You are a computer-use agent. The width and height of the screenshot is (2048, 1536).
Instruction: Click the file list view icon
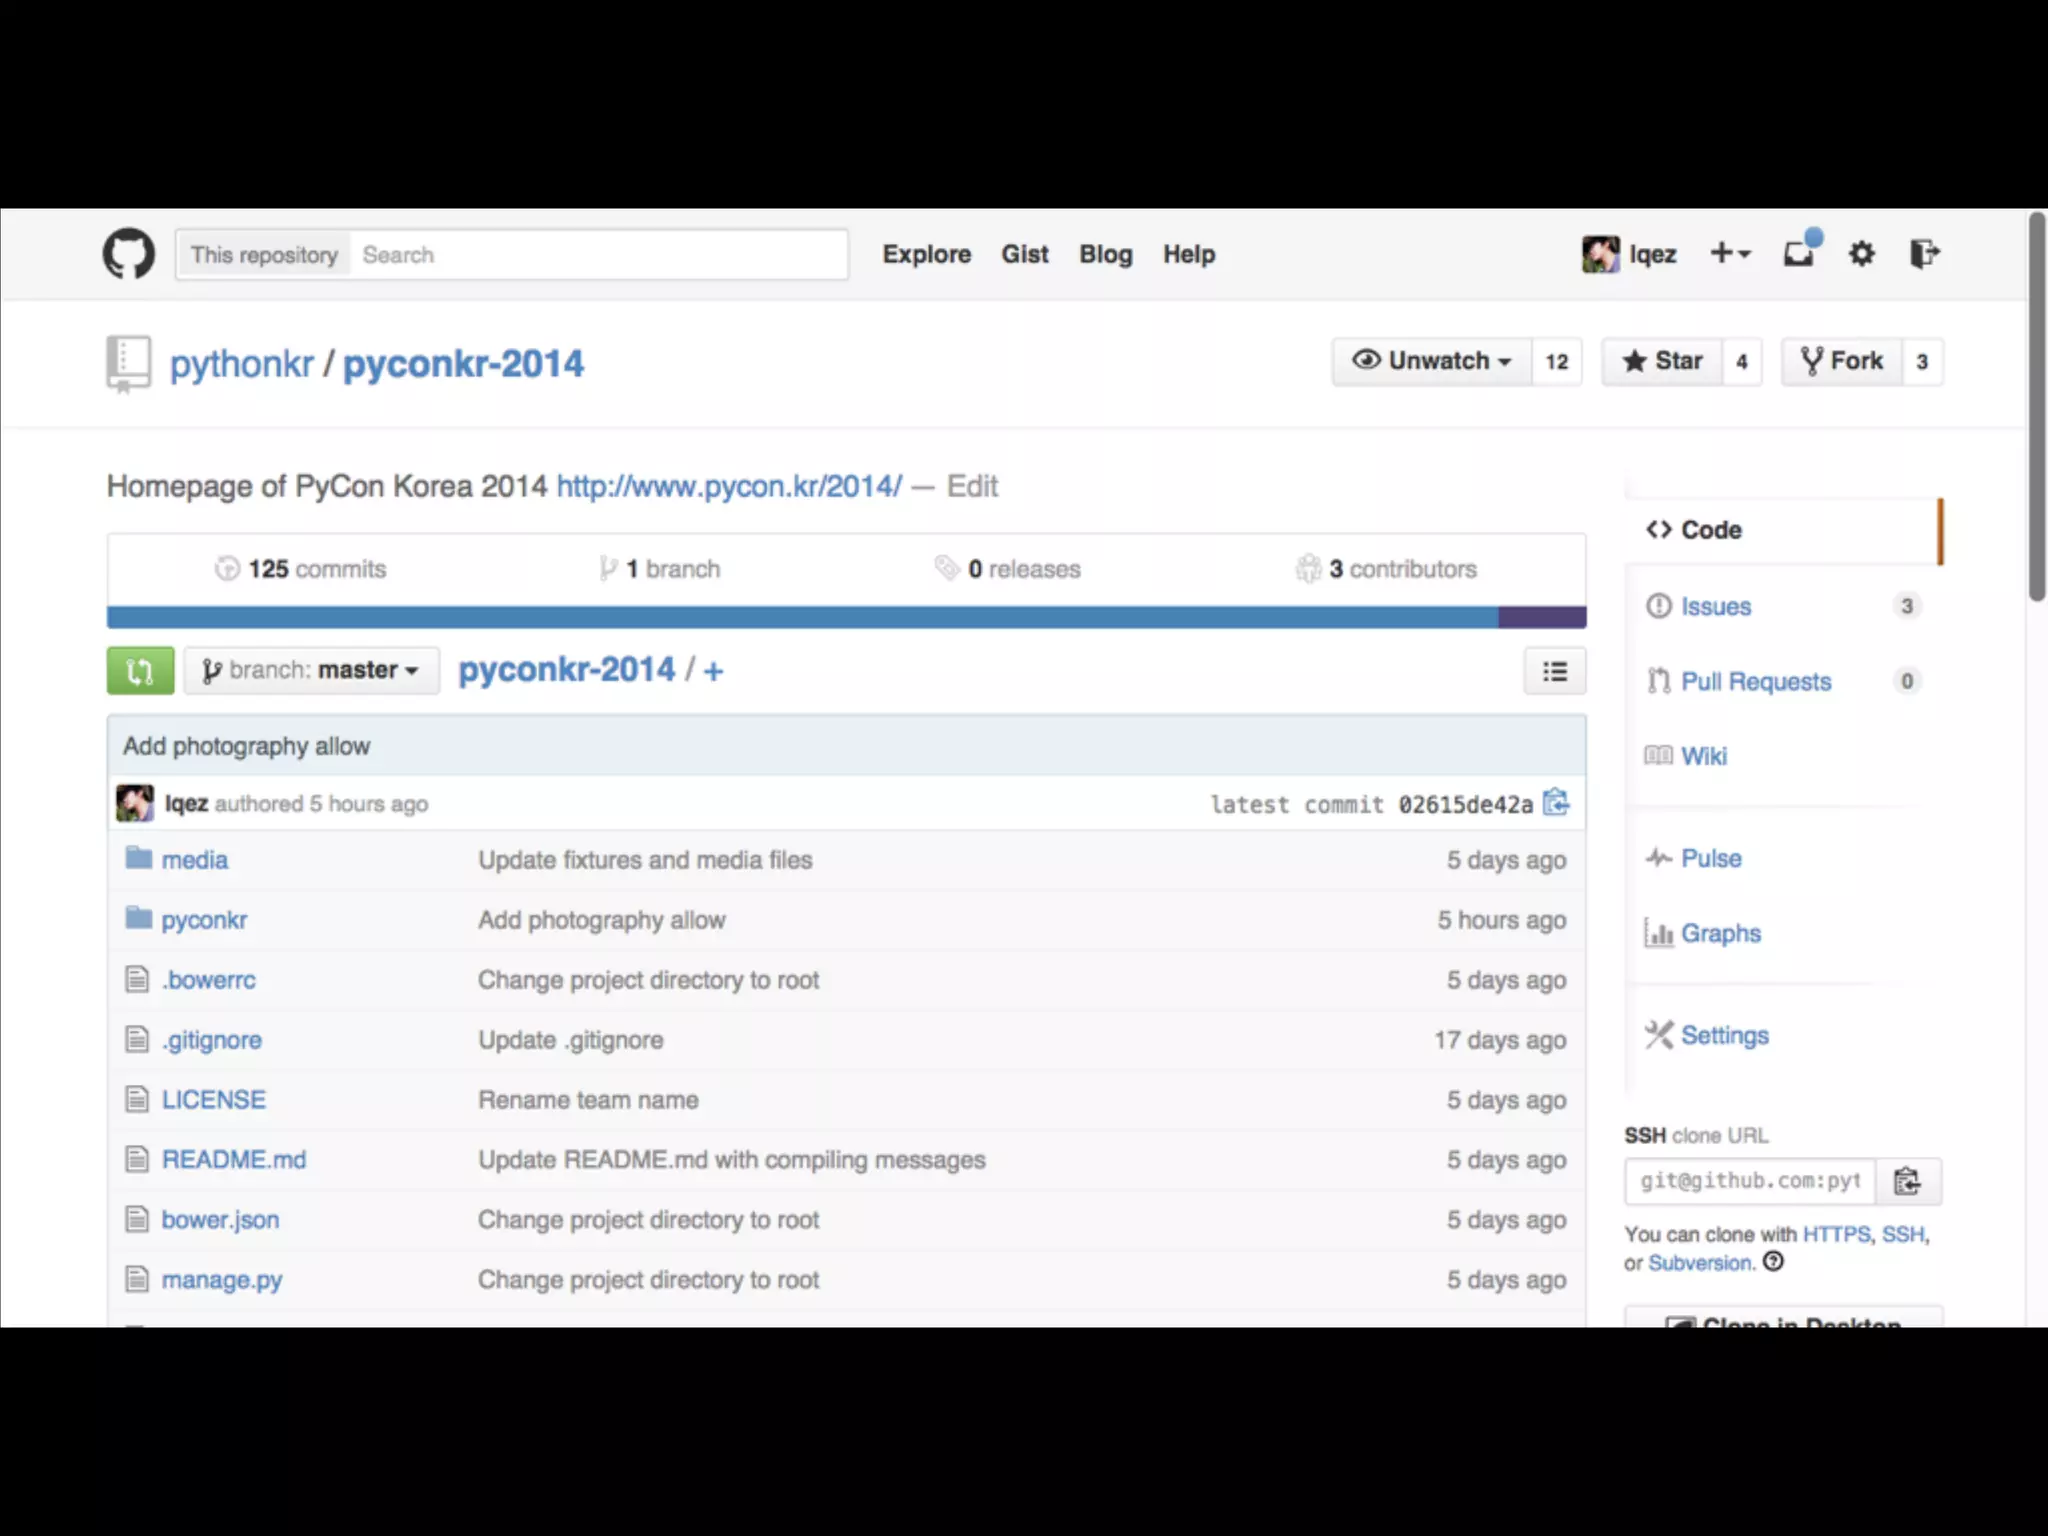coord(1554,671)
